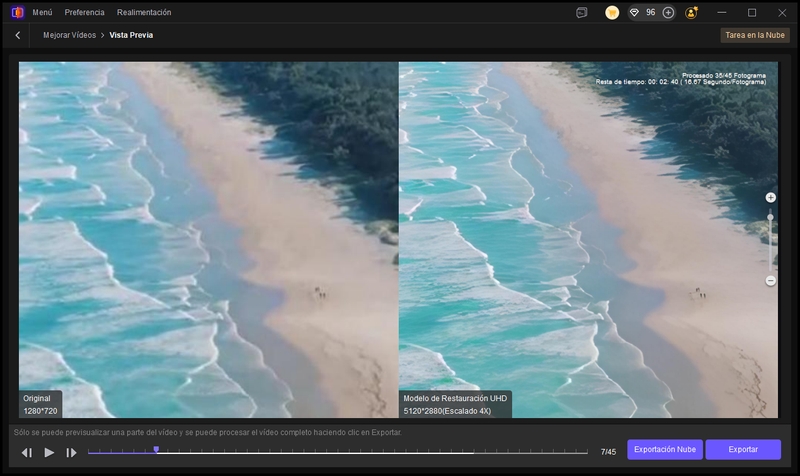The image size is (800, 476).
Task: Add more credits with plus icon
Action: 668,13
